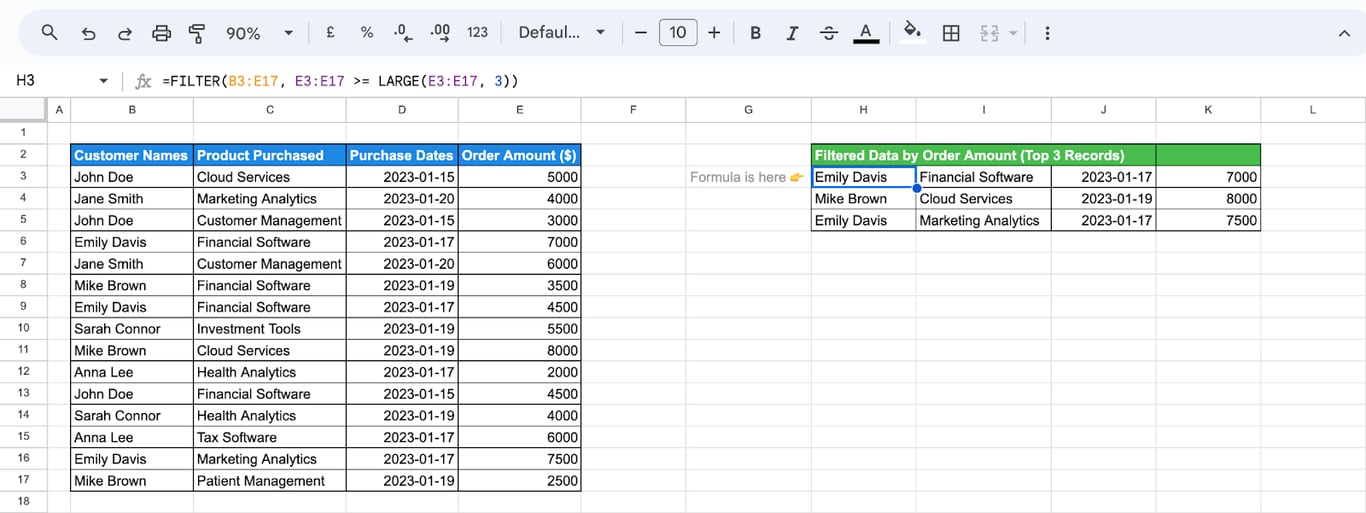The height and width of the screenshot is (513, 1366).
Task: Select Sarah Connor in row 10
Action: (132, 328)
